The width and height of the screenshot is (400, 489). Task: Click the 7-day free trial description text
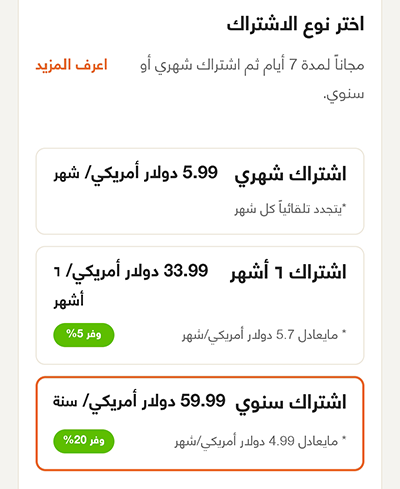click(252, 79)
